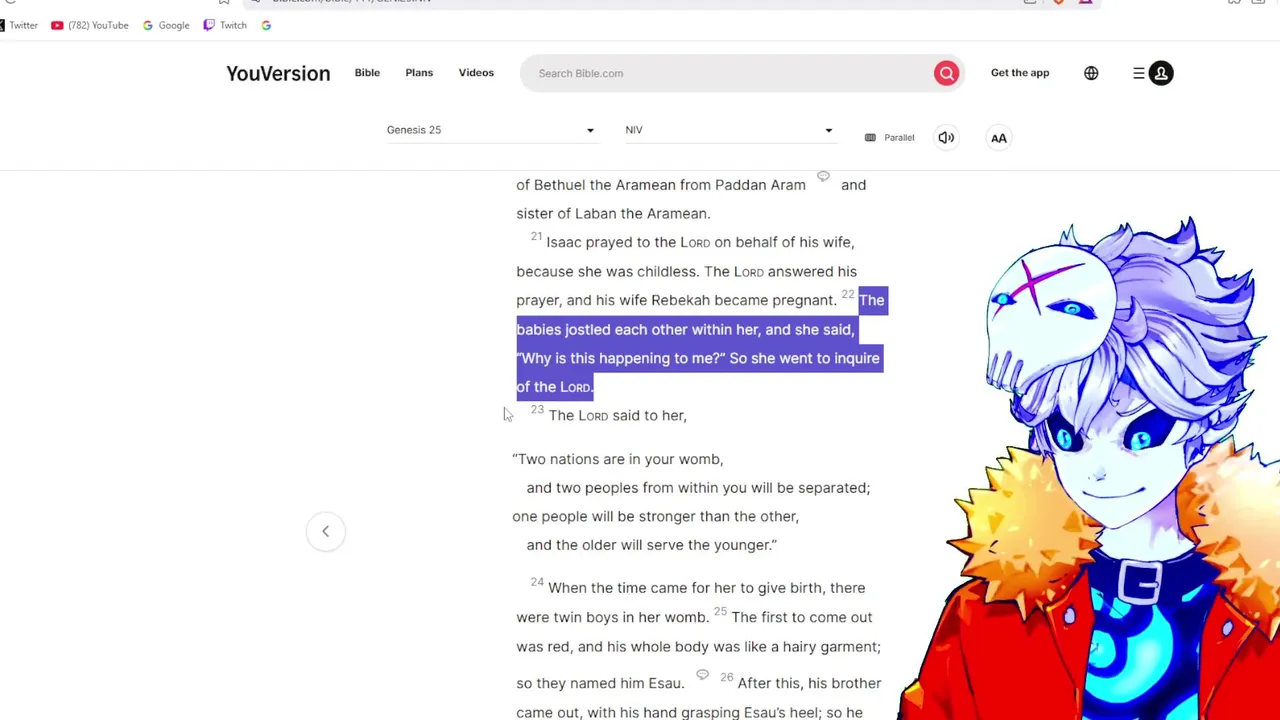This screenshot has height=720, width=1280.
Task: Open Twitter bookmark
Action: (x=19, y=25)
